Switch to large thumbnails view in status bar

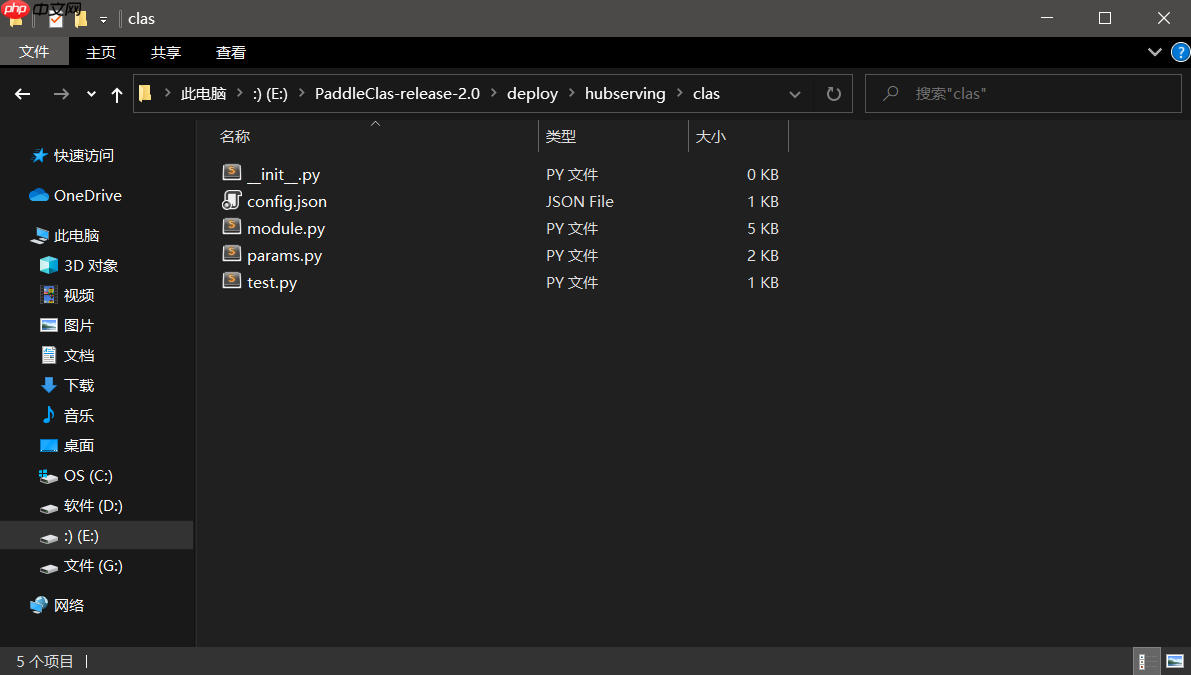(1176, 661)
